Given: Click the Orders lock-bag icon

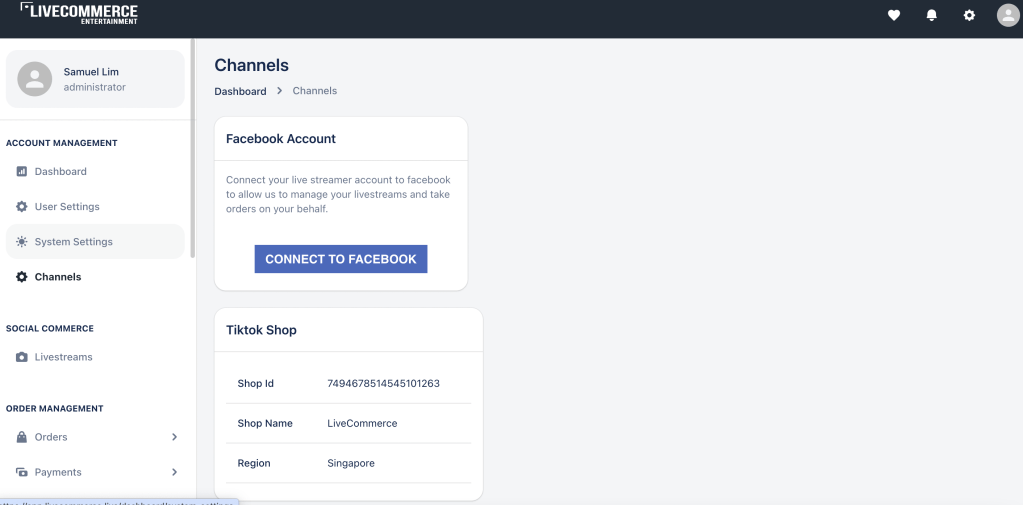Looking at the screenshot, I should point(22,437).
